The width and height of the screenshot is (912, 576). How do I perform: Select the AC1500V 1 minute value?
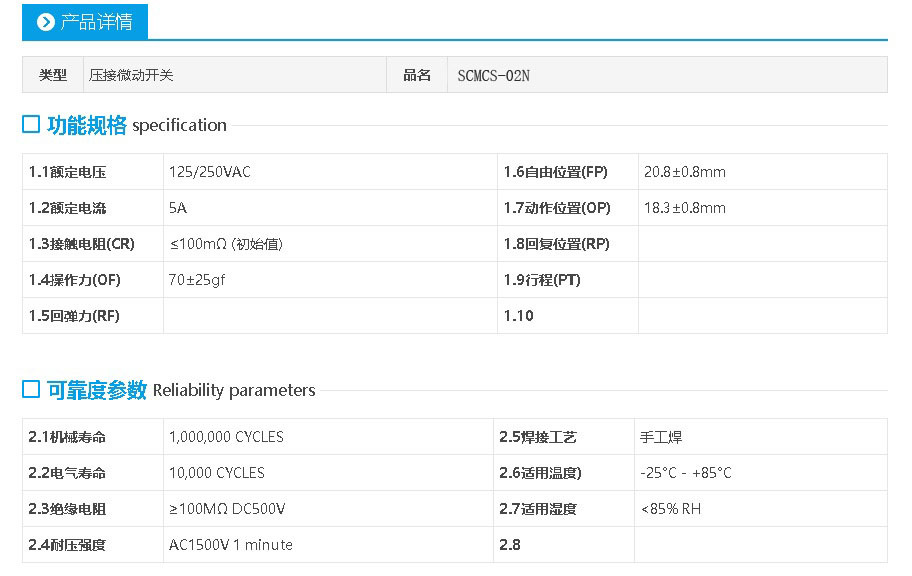click(231, 545)
